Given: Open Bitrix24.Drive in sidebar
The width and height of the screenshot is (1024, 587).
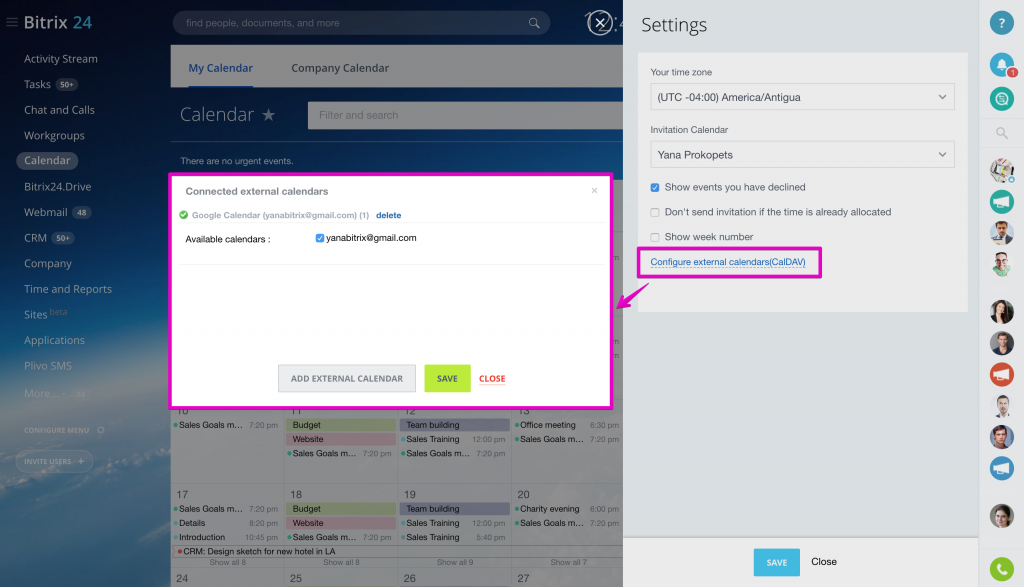Looking at the screenshot, I should coord(57,187).
